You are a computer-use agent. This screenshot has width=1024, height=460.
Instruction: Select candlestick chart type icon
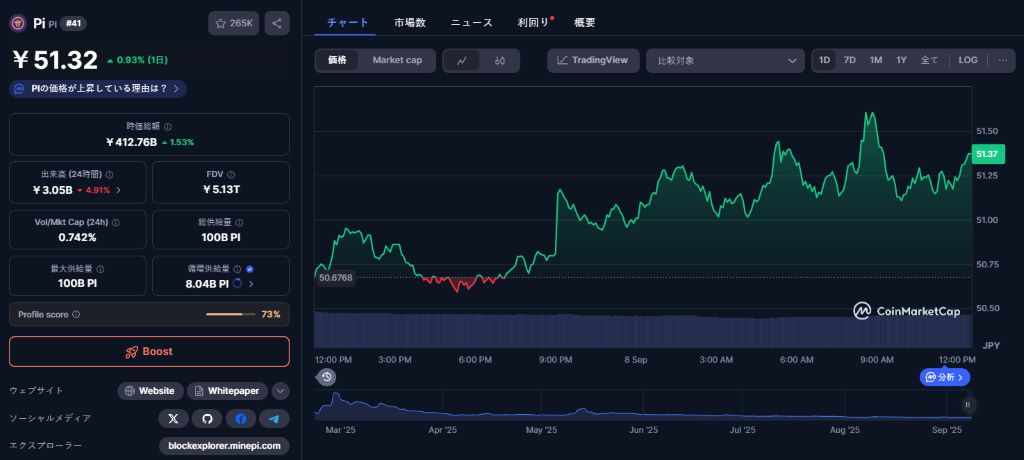(500, 61)
